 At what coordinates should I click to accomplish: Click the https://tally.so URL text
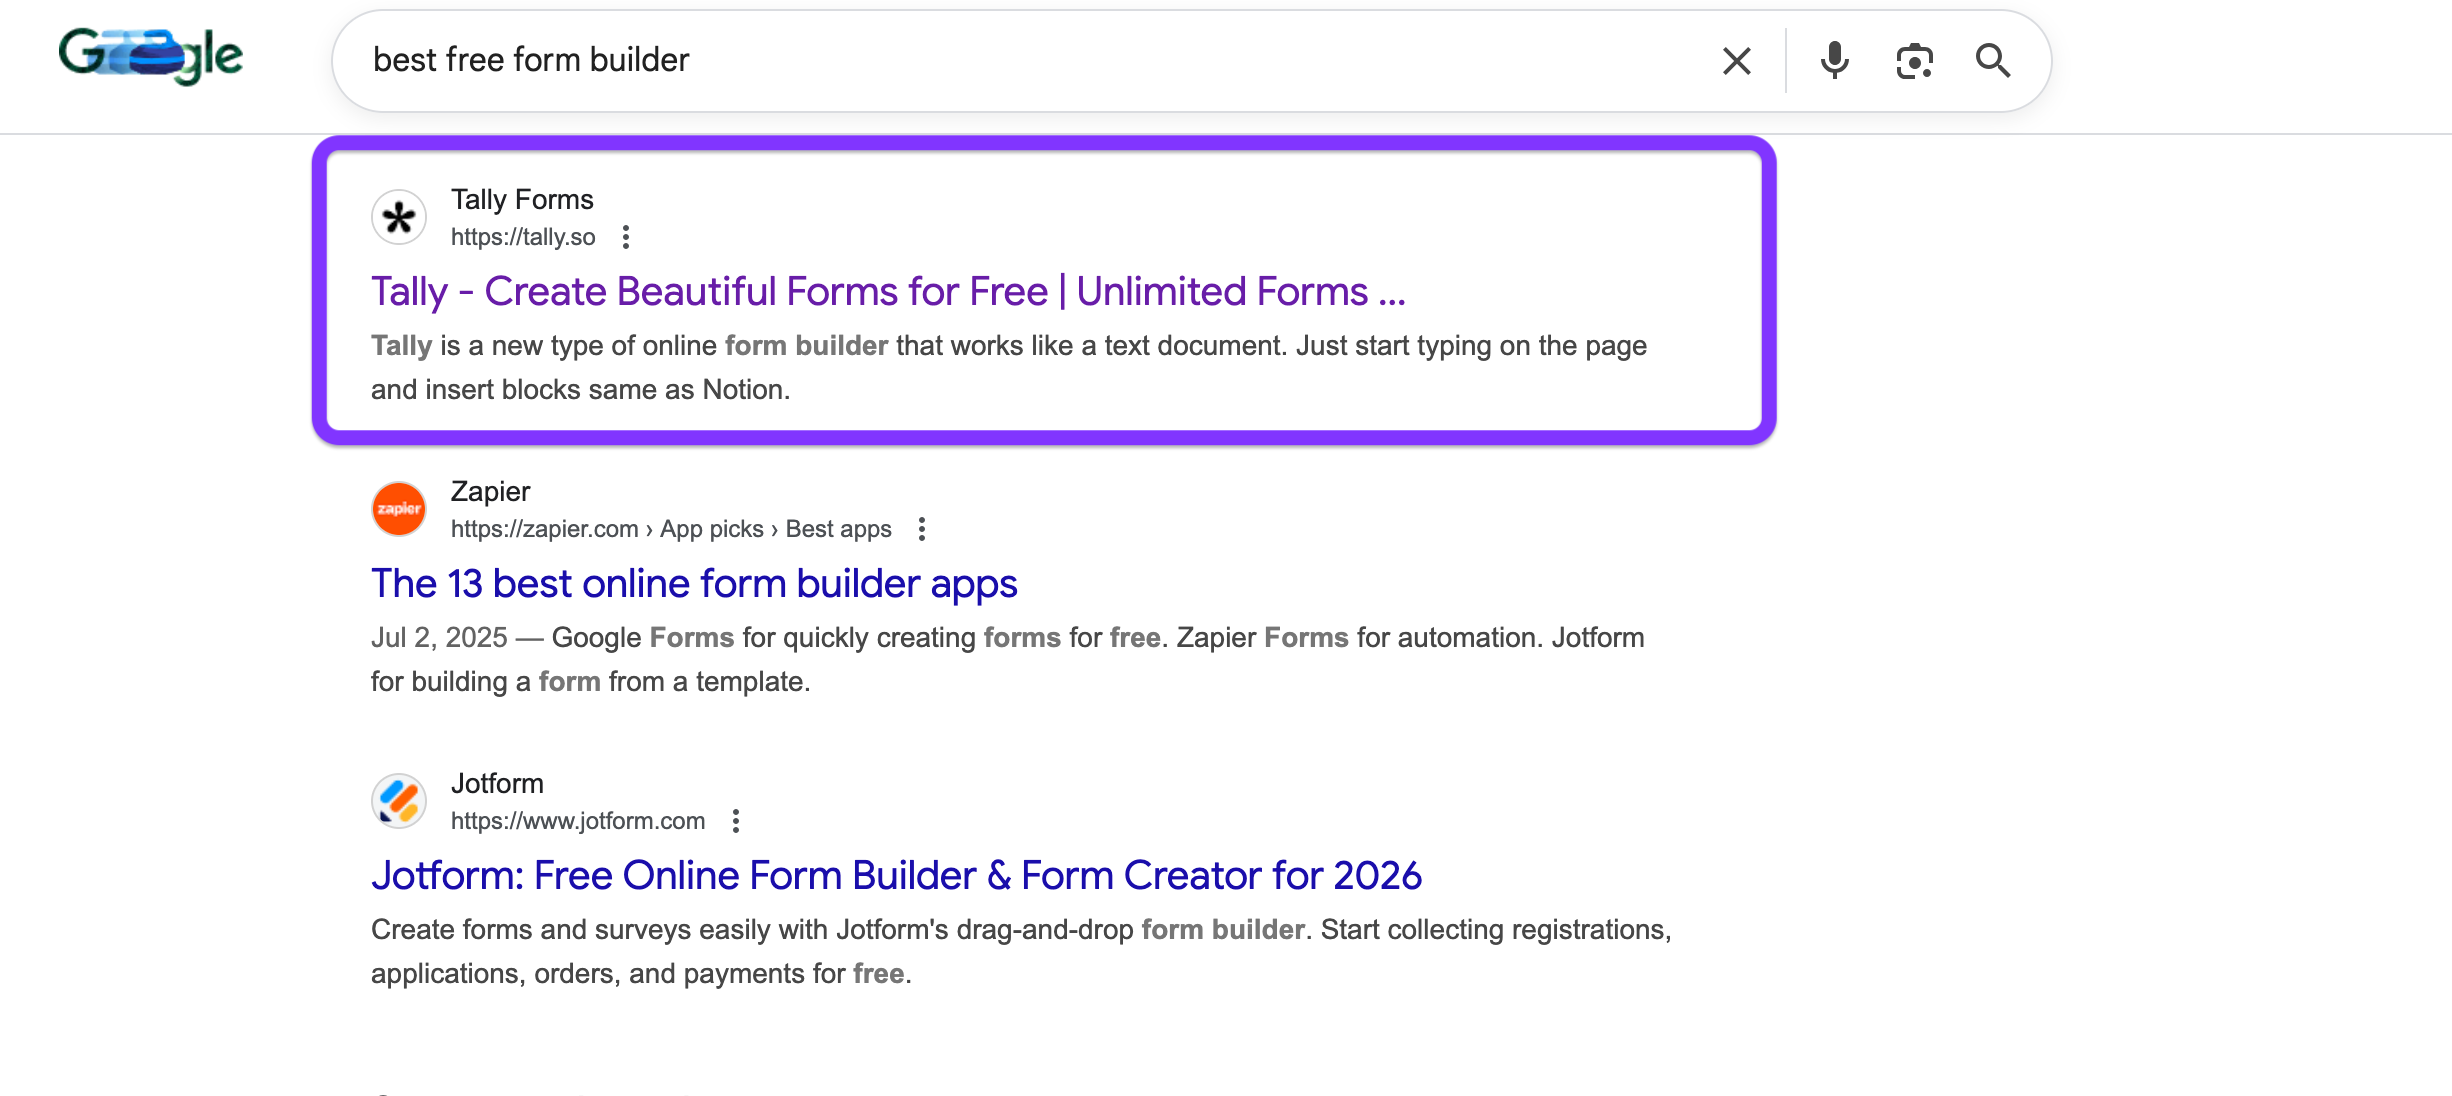coord(522,237)
